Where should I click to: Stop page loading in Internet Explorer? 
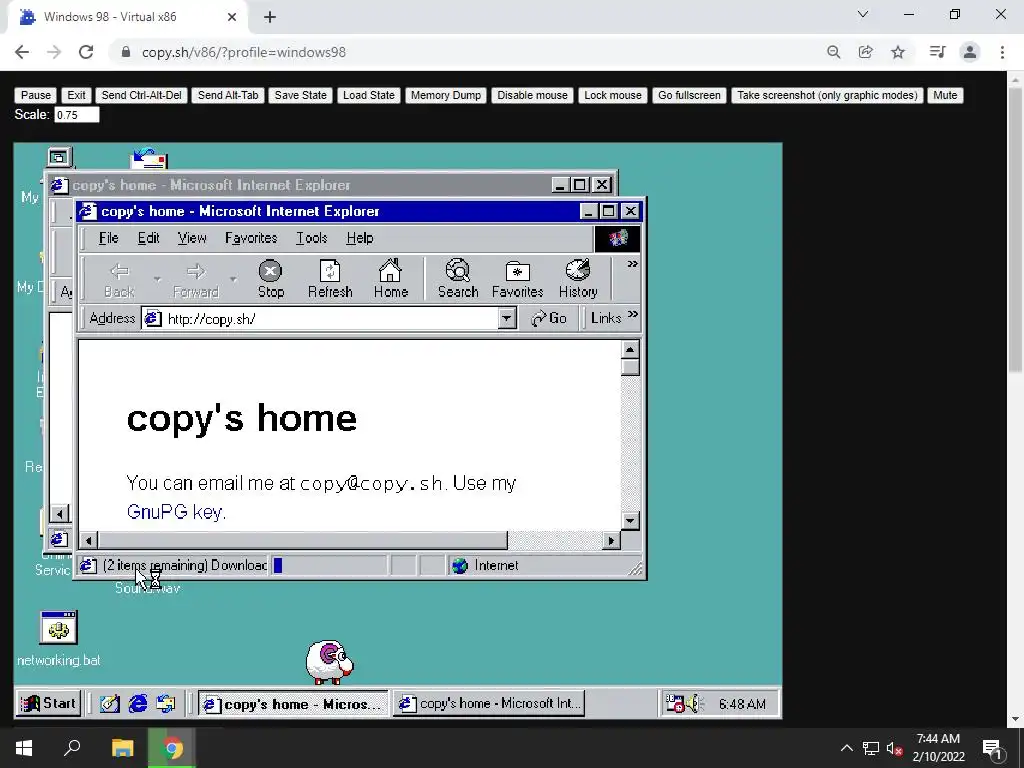[x=270, y=280]
